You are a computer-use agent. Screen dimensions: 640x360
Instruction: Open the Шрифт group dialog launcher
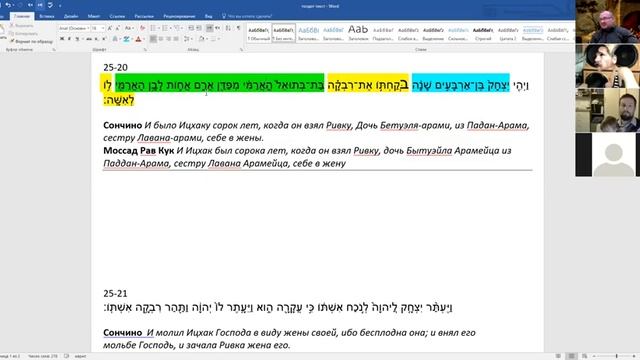click(x=145, y=50)
